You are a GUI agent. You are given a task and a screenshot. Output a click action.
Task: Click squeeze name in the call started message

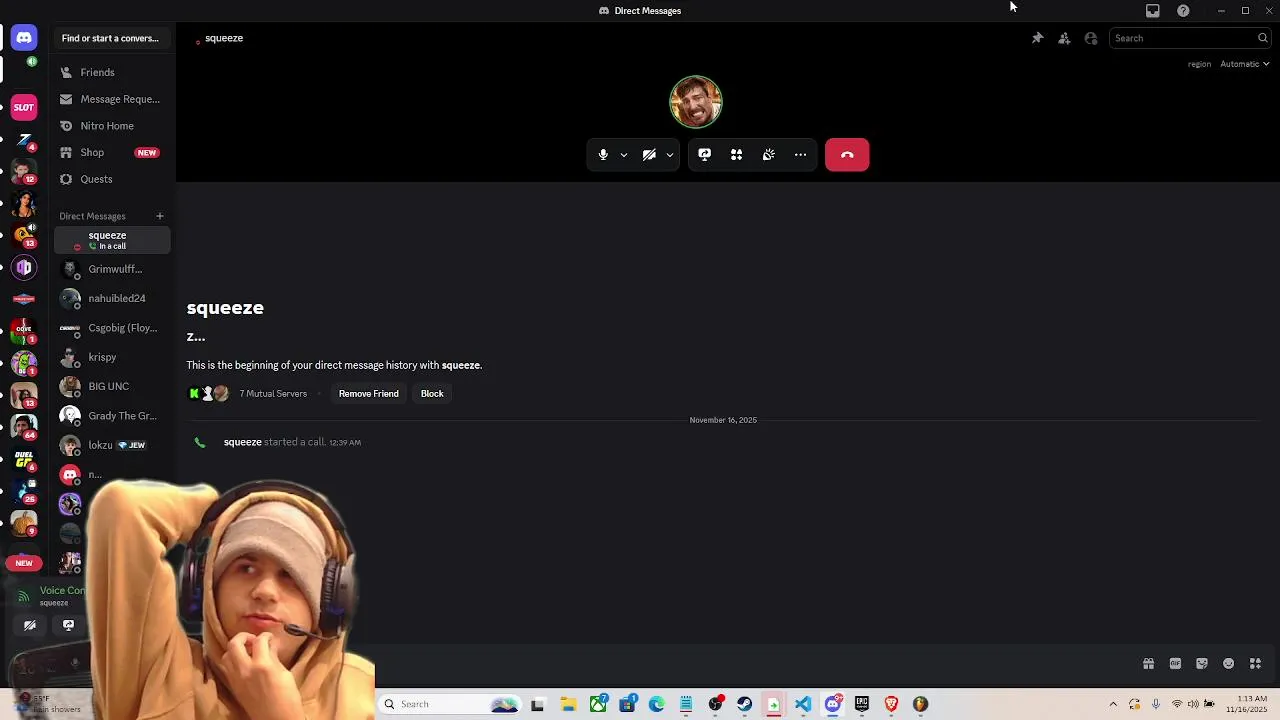click(x=243, y=442)
